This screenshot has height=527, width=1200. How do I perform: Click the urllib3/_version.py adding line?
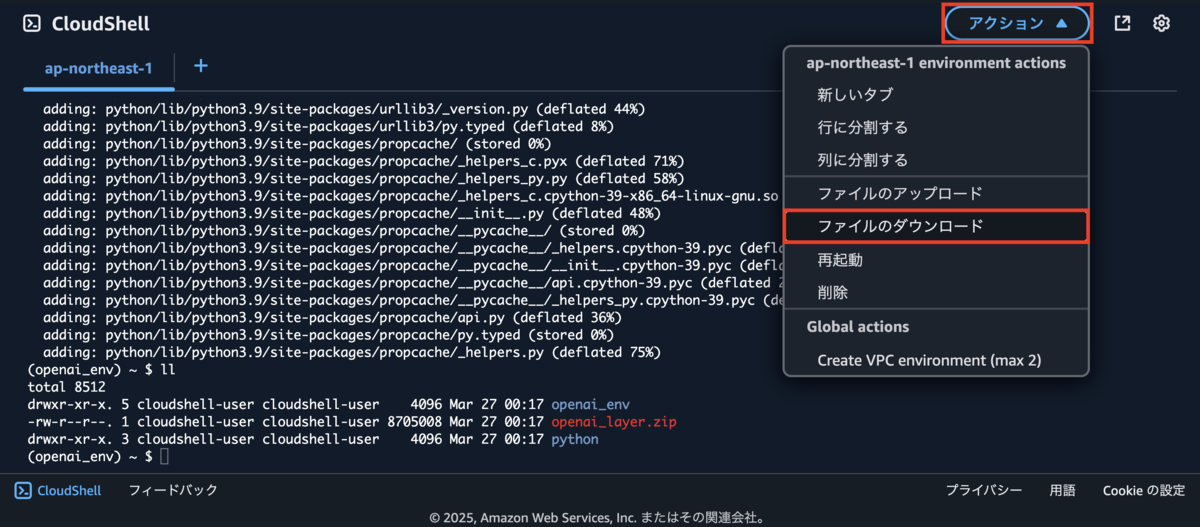coord(345,108)
